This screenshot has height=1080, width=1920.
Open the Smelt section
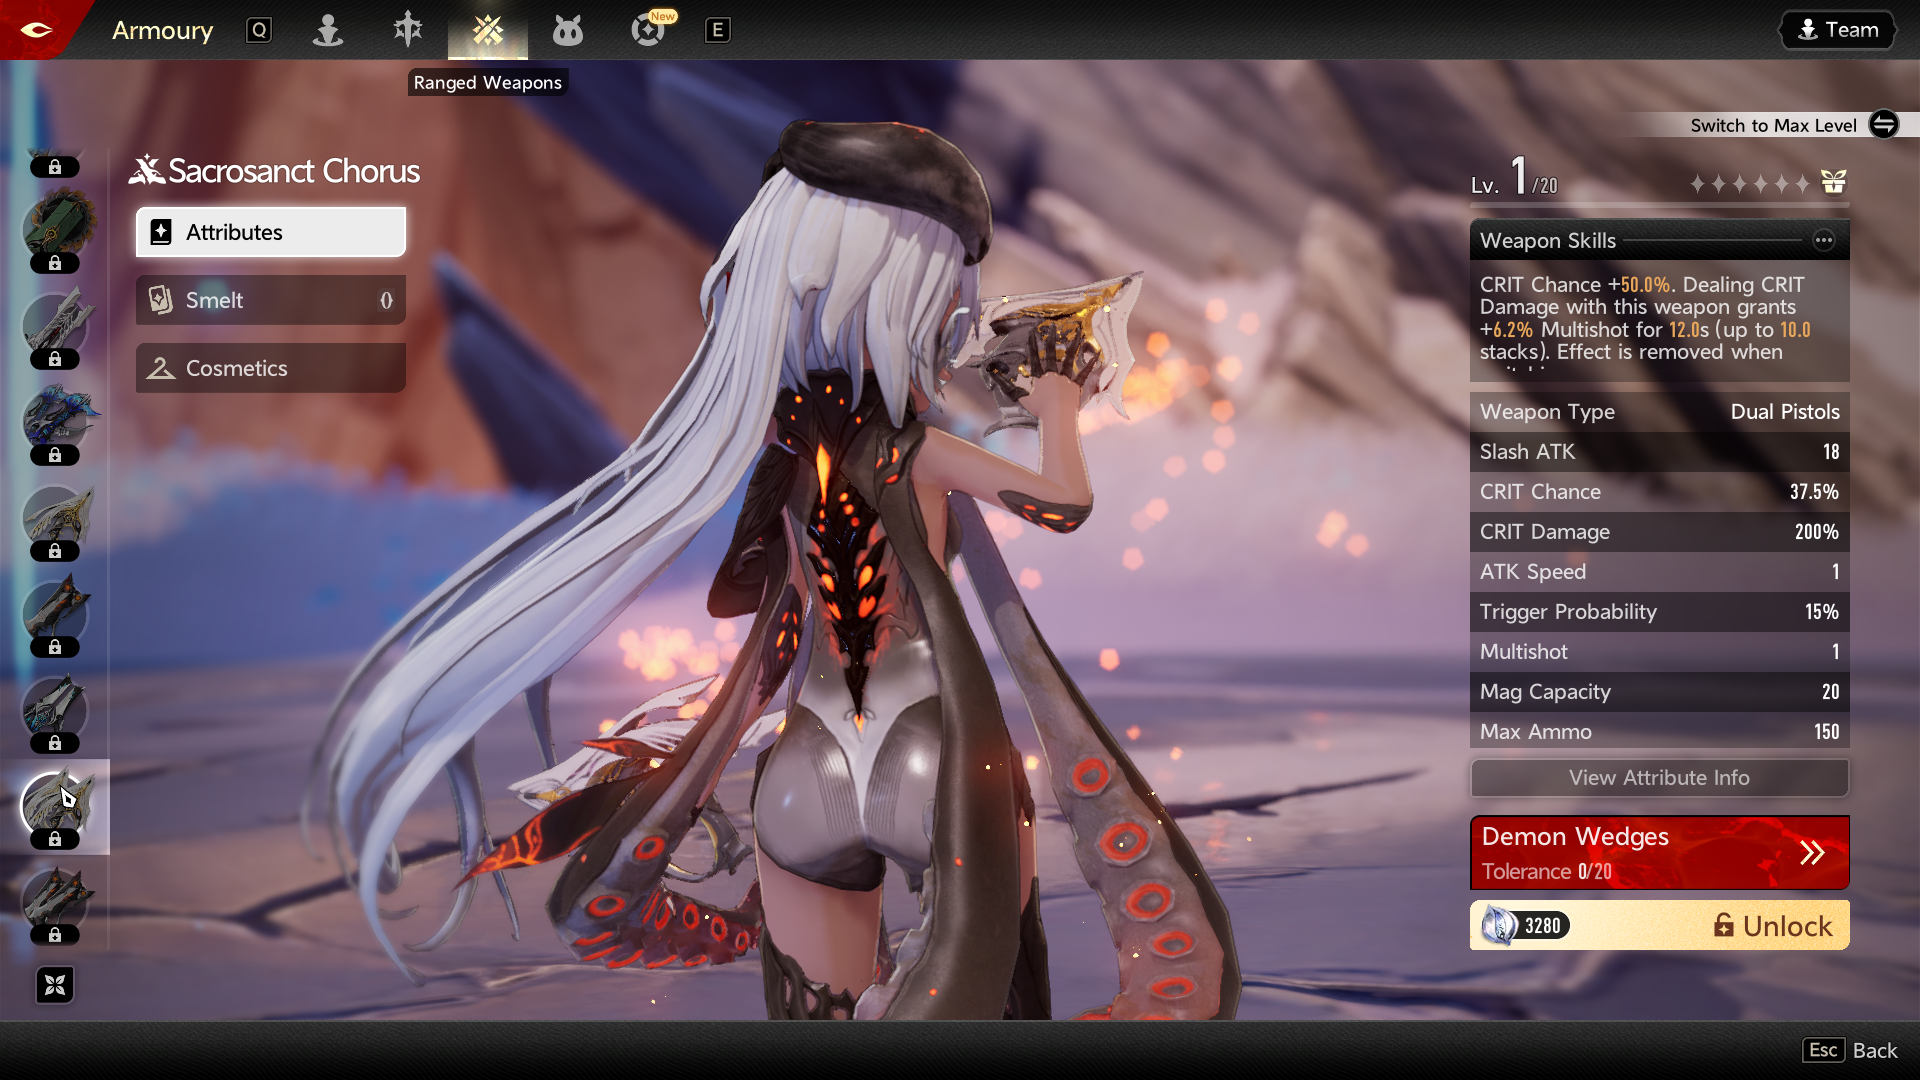pyautogui.click(x=271, y=300)
